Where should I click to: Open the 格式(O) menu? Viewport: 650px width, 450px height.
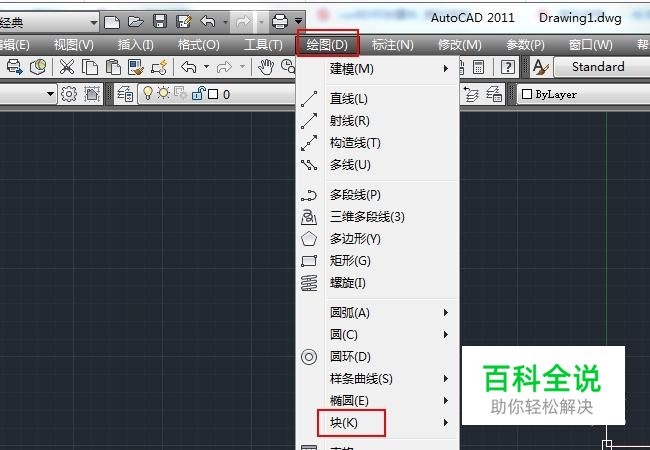pyautogui.click(x=199, y=44)
